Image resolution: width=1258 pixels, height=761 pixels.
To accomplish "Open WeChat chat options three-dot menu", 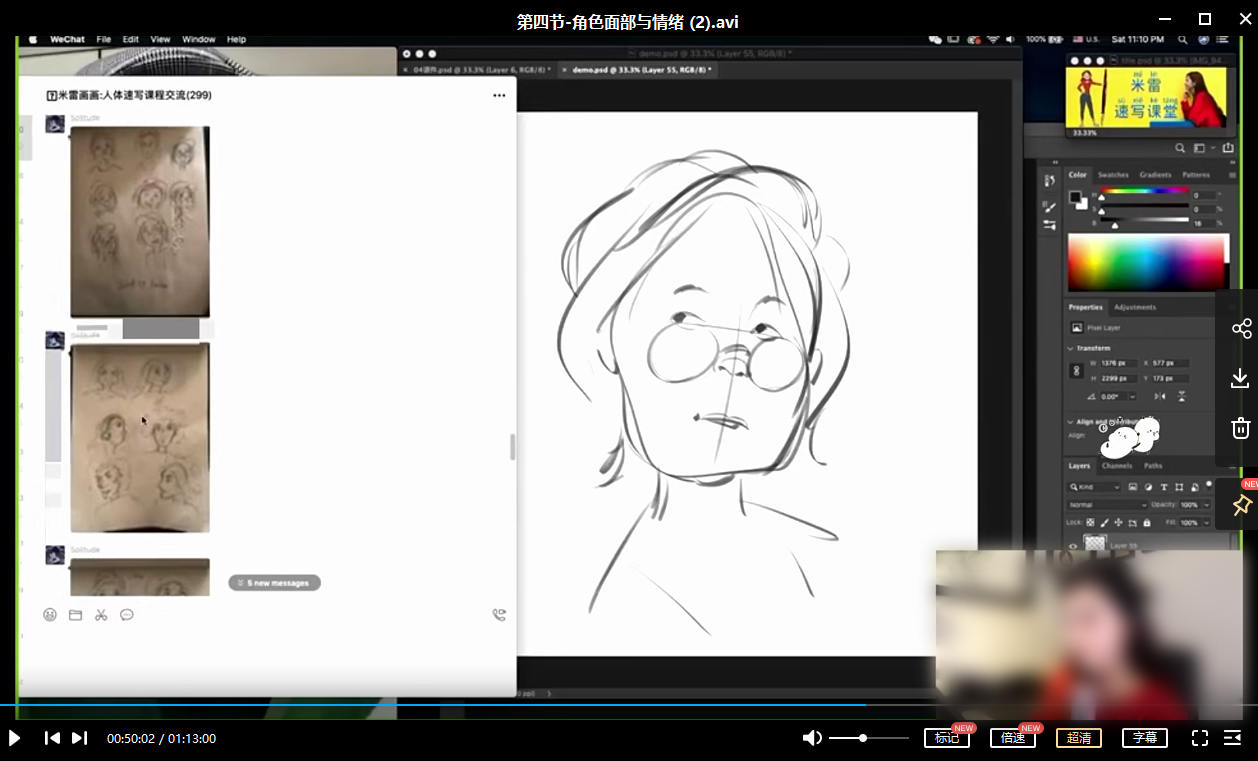I will point(499,96).
